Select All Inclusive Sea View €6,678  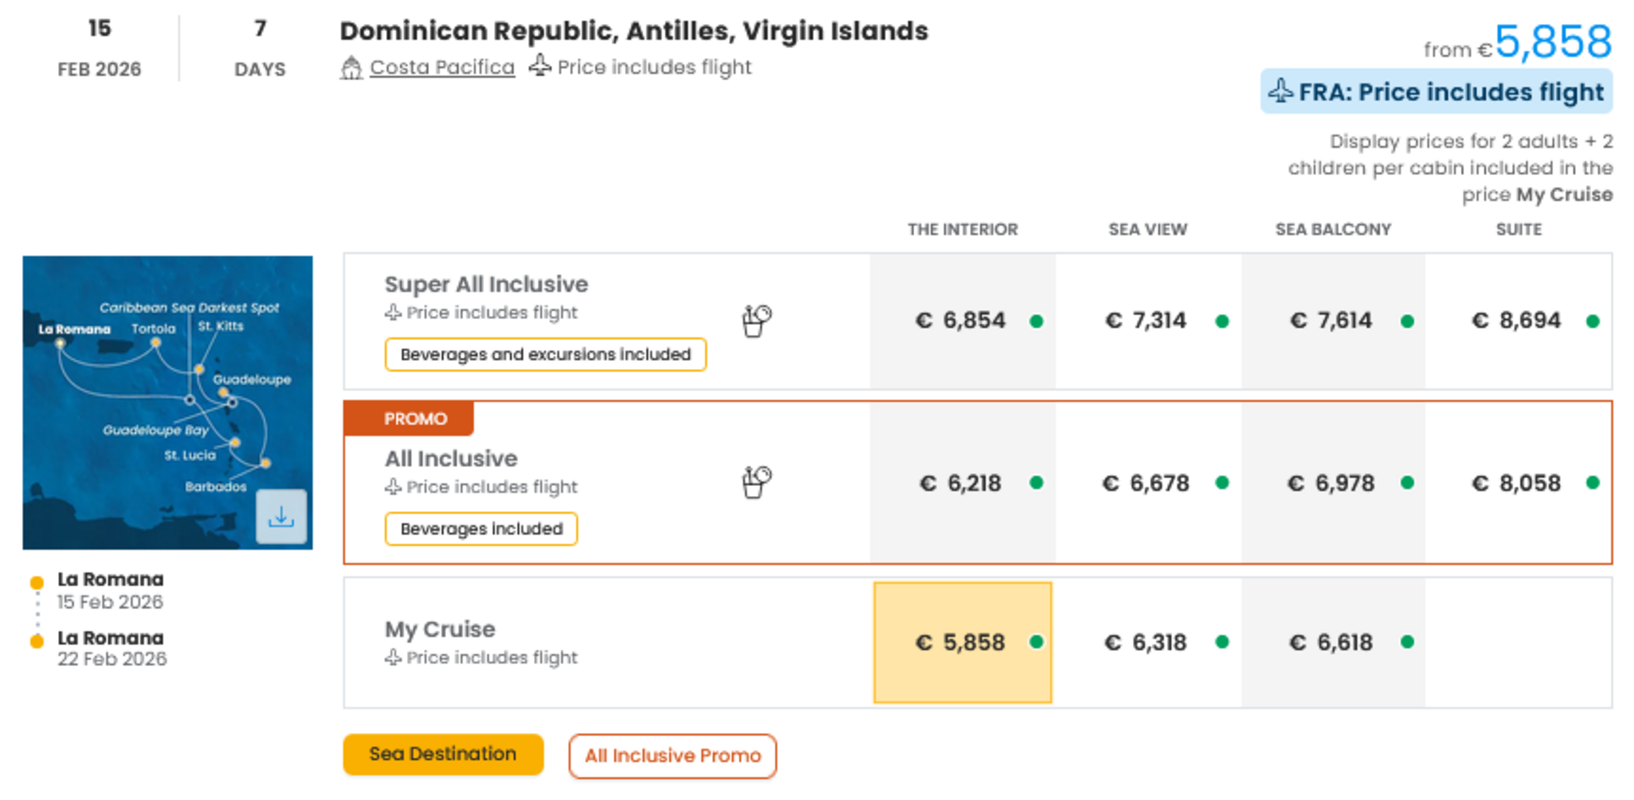point(1147,483)
